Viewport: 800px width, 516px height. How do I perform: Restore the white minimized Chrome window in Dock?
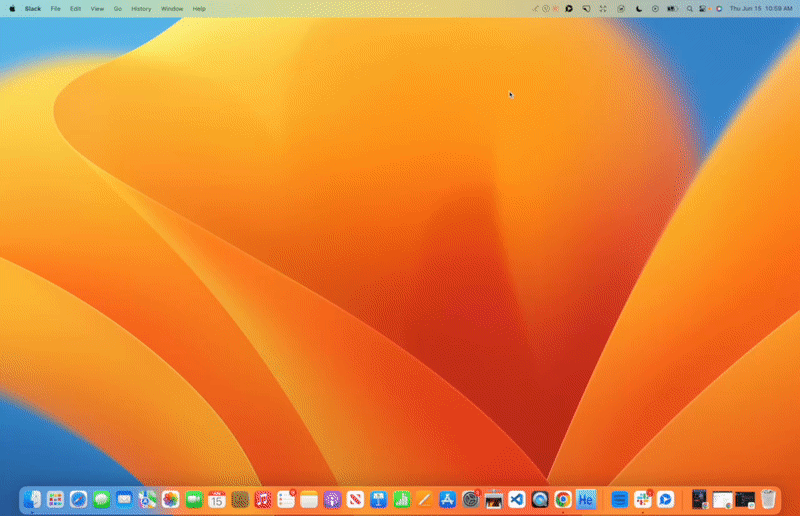point(722,500)
